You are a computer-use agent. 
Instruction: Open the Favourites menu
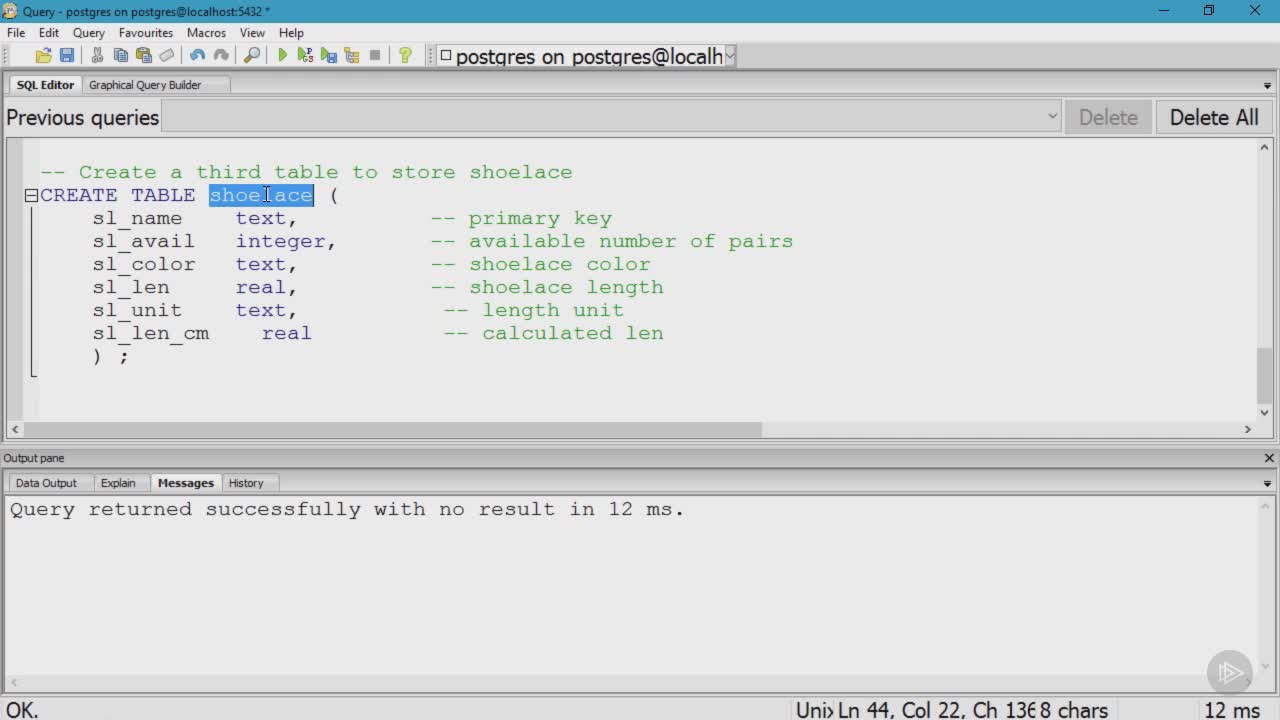tap(146, 33)
